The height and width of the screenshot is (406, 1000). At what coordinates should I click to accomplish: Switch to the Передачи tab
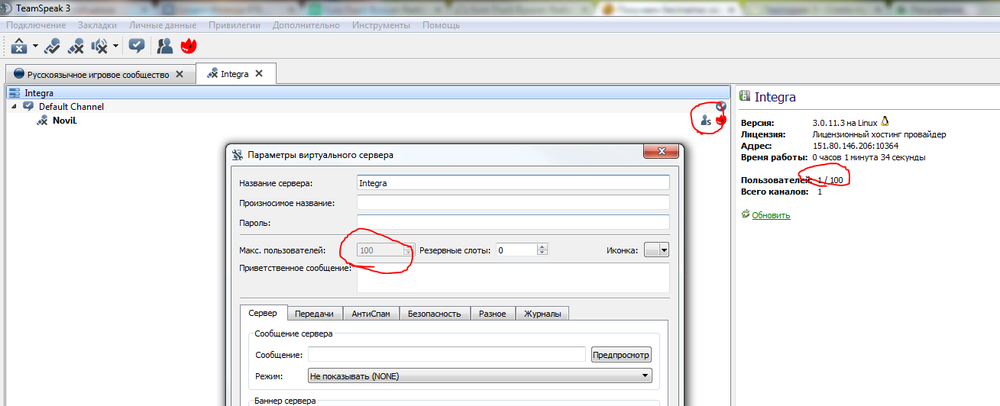pos(314,314)
